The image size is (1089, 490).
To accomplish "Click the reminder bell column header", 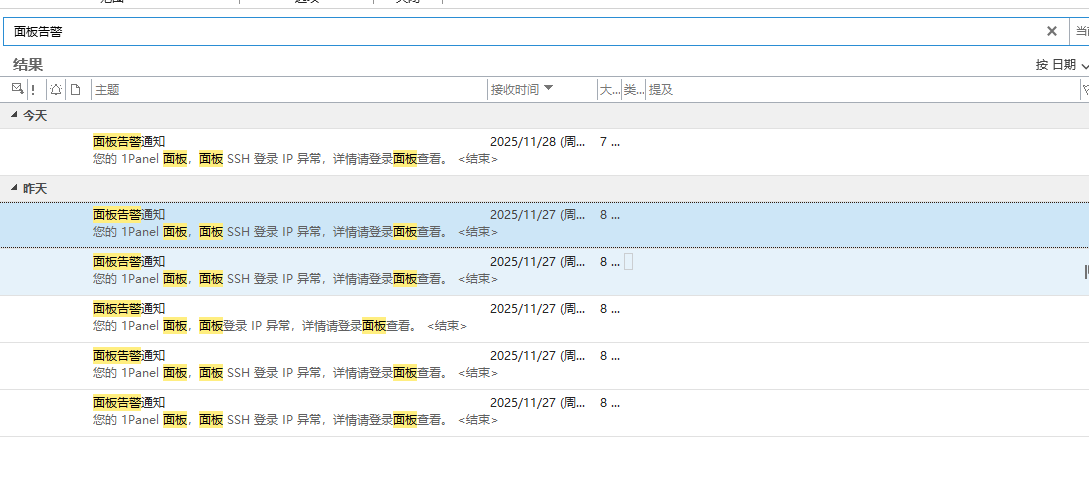I will 56,90.
